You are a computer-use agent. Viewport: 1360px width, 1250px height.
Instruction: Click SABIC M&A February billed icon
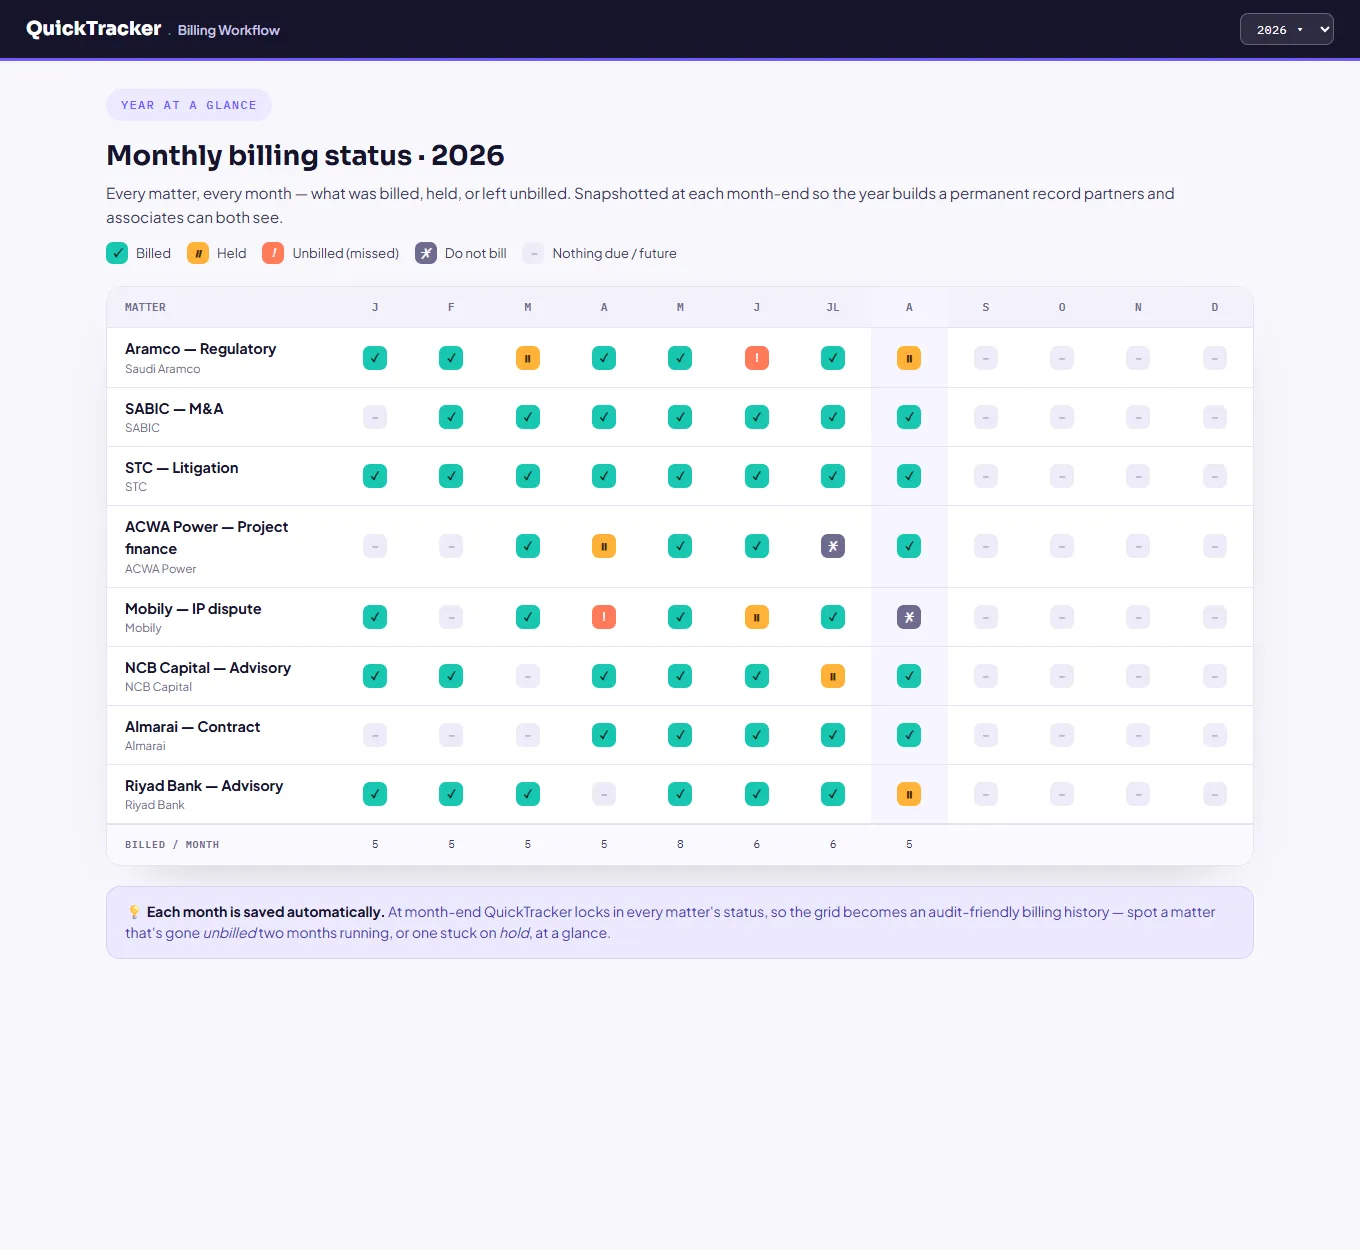tap(451, 417)
